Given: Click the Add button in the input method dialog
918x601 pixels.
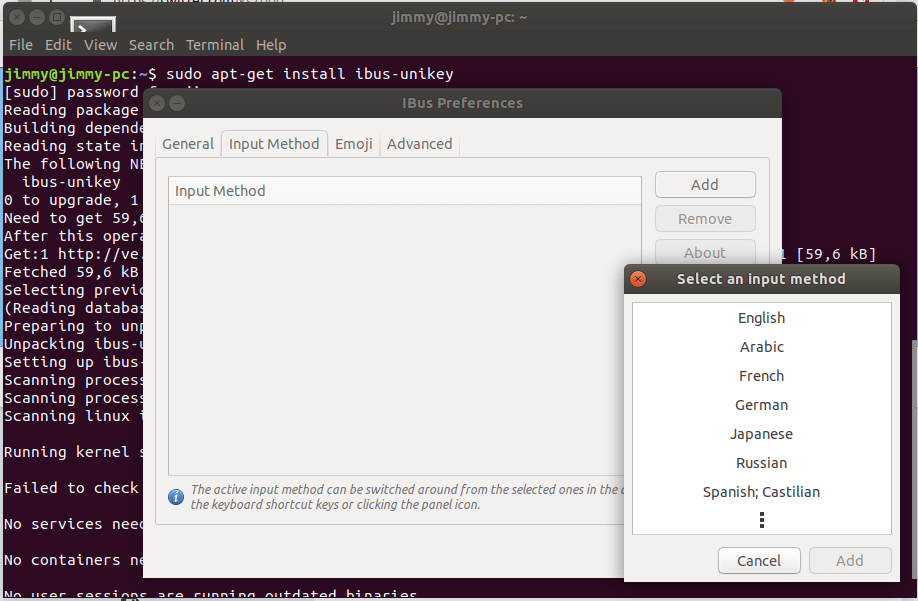Looking at the screenshot, I should coord(850,561).
